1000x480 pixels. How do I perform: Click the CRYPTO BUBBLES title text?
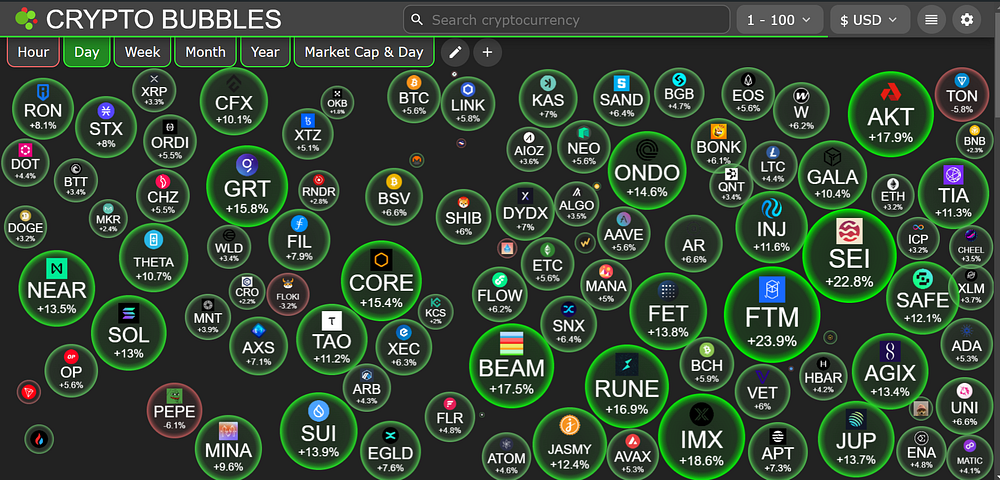(163, 20)
